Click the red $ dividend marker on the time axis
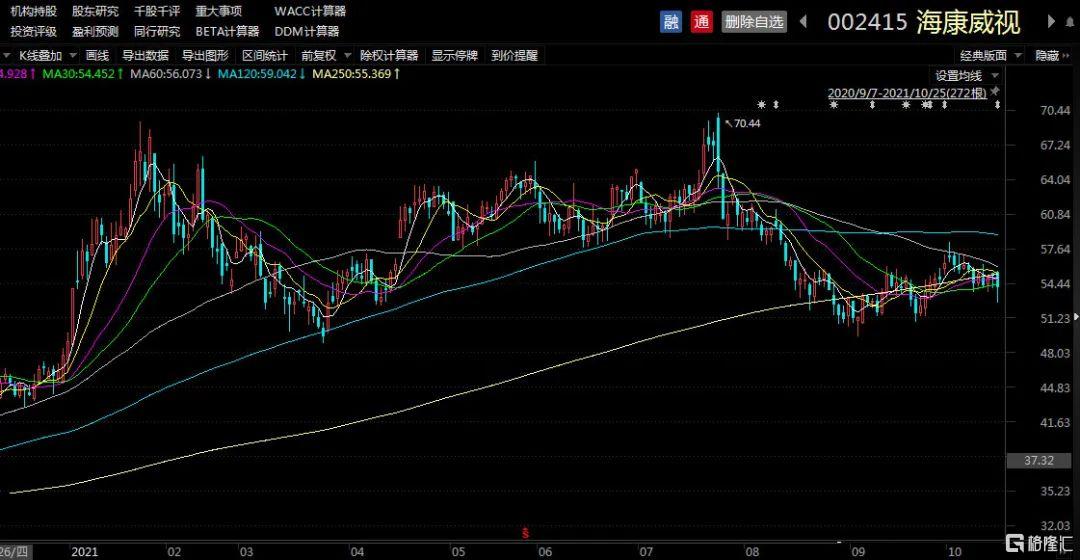The image size is (1080, 560). pyautogui.click(x=526, y=533)
